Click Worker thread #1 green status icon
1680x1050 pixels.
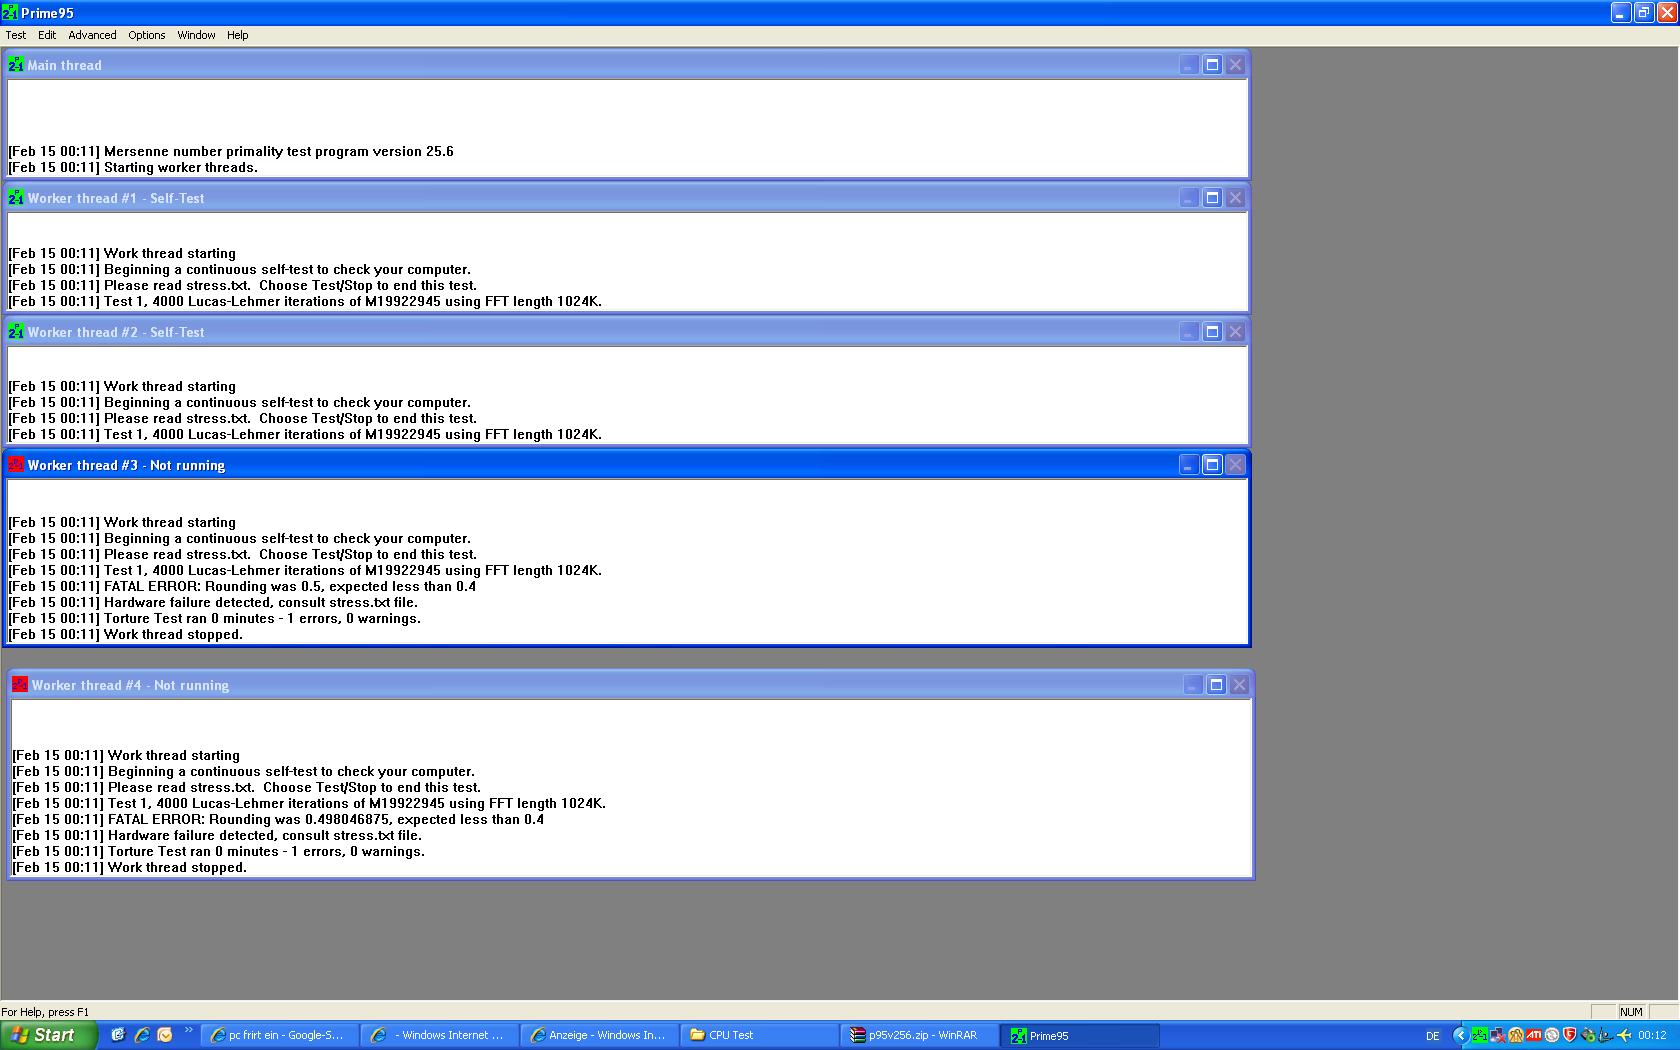click(16, 198)
